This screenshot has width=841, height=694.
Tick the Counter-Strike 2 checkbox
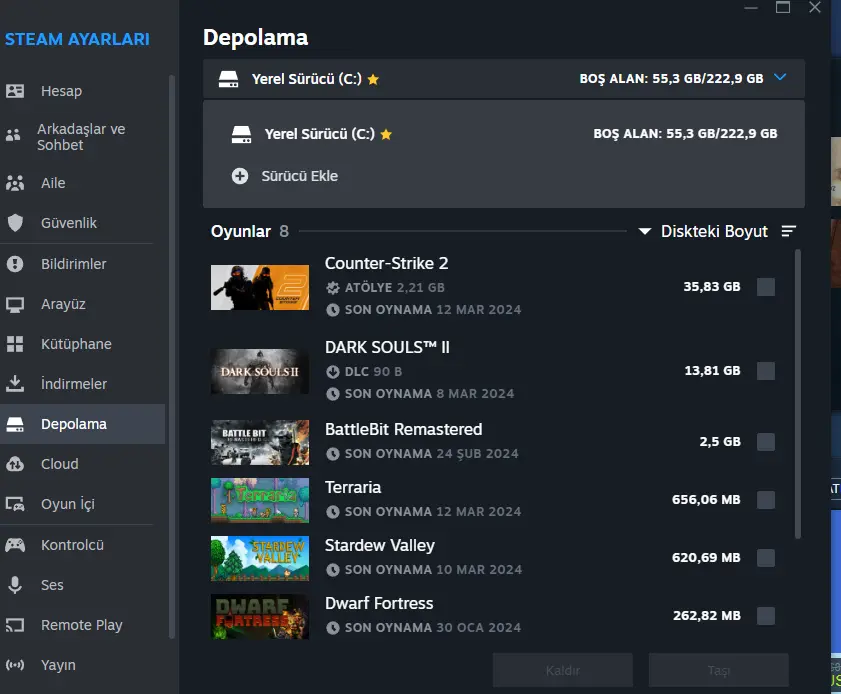click(766, 287)
